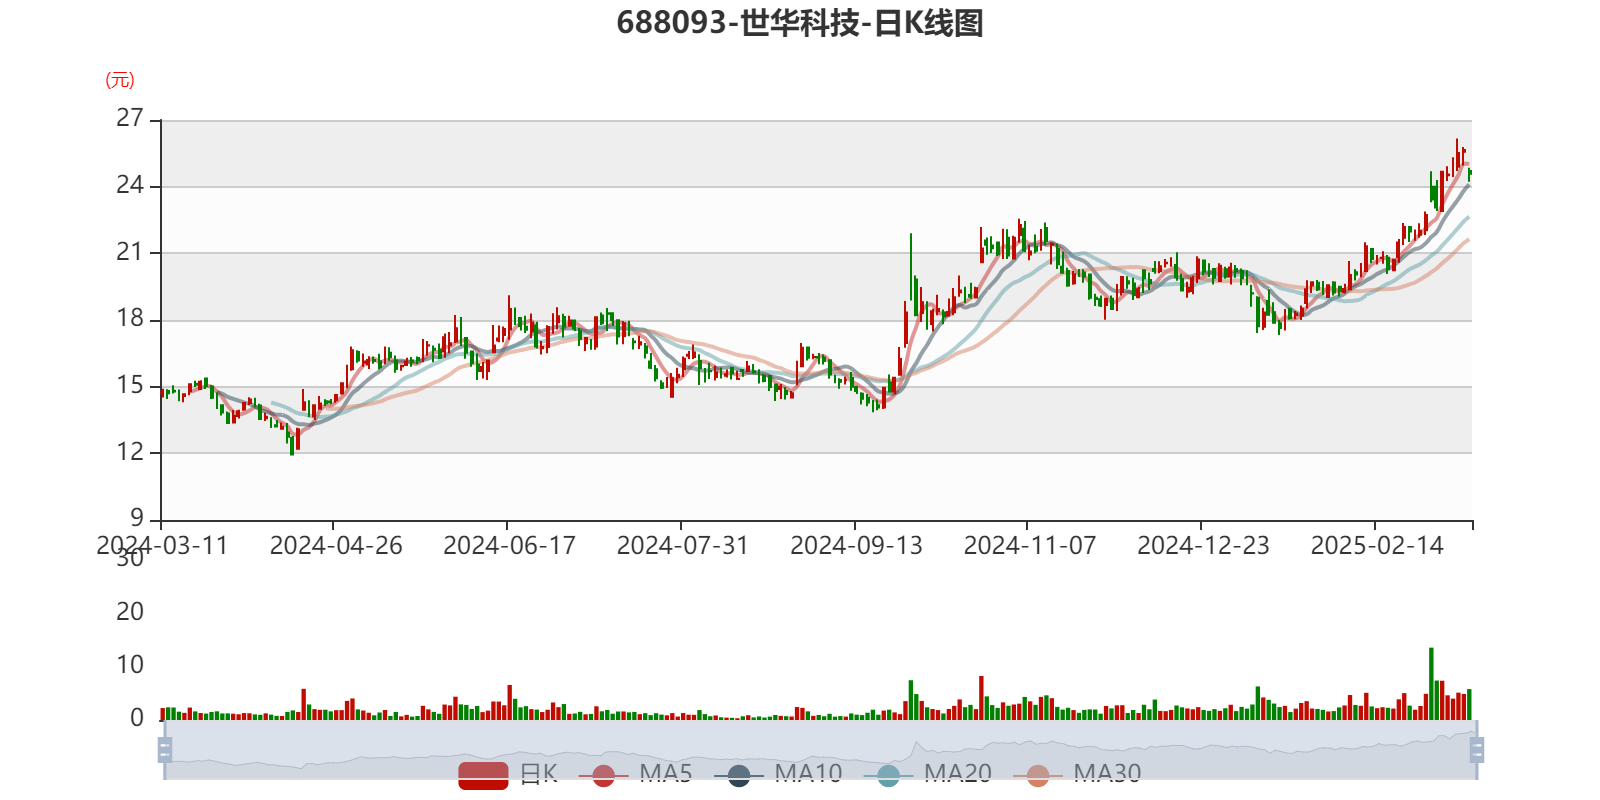Viewport: 1600px width, 800px height.
Task: Toggle the MA5 line in the legend
Action: click(x=642, y=774)
